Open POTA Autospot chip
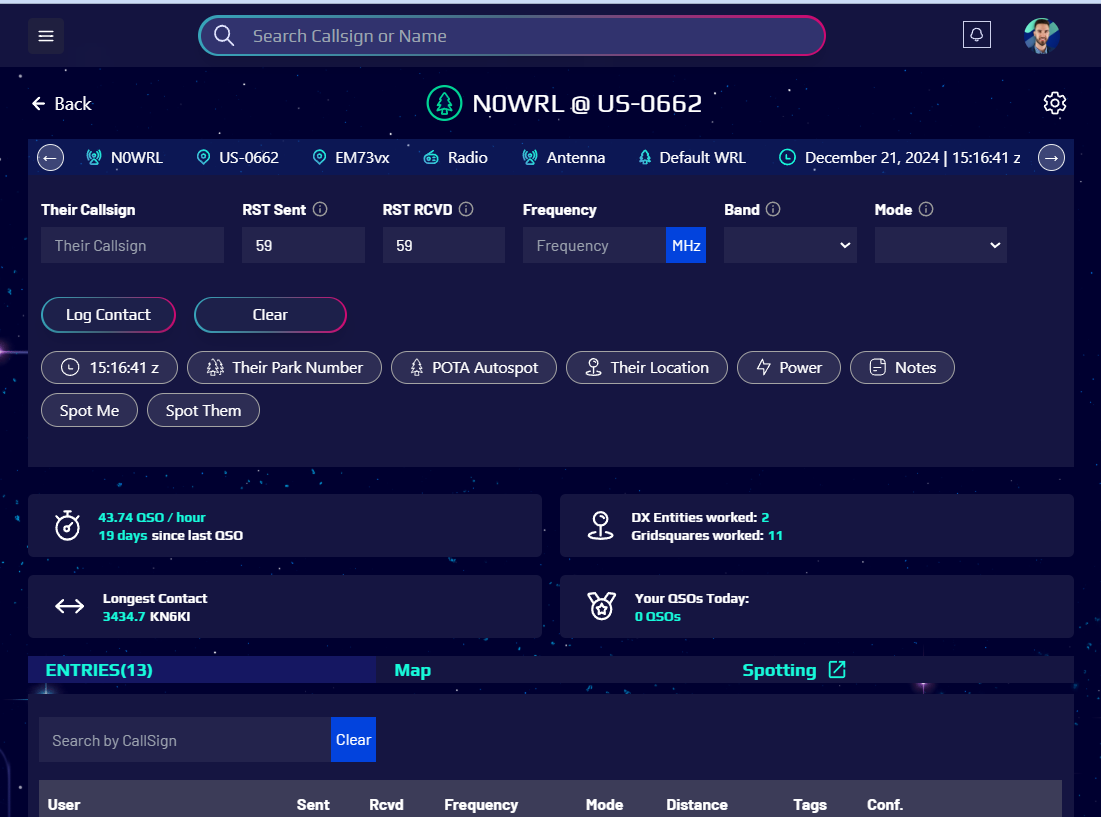 coord(474,367)
